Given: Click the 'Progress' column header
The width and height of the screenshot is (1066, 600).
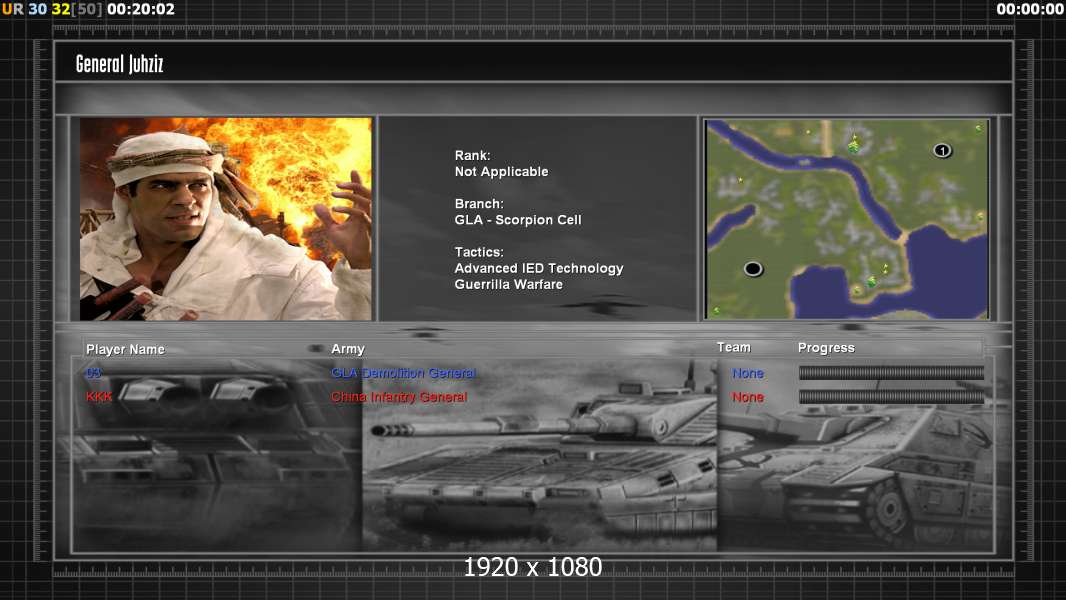Looking at the screenshot, I should coord(826,348).
